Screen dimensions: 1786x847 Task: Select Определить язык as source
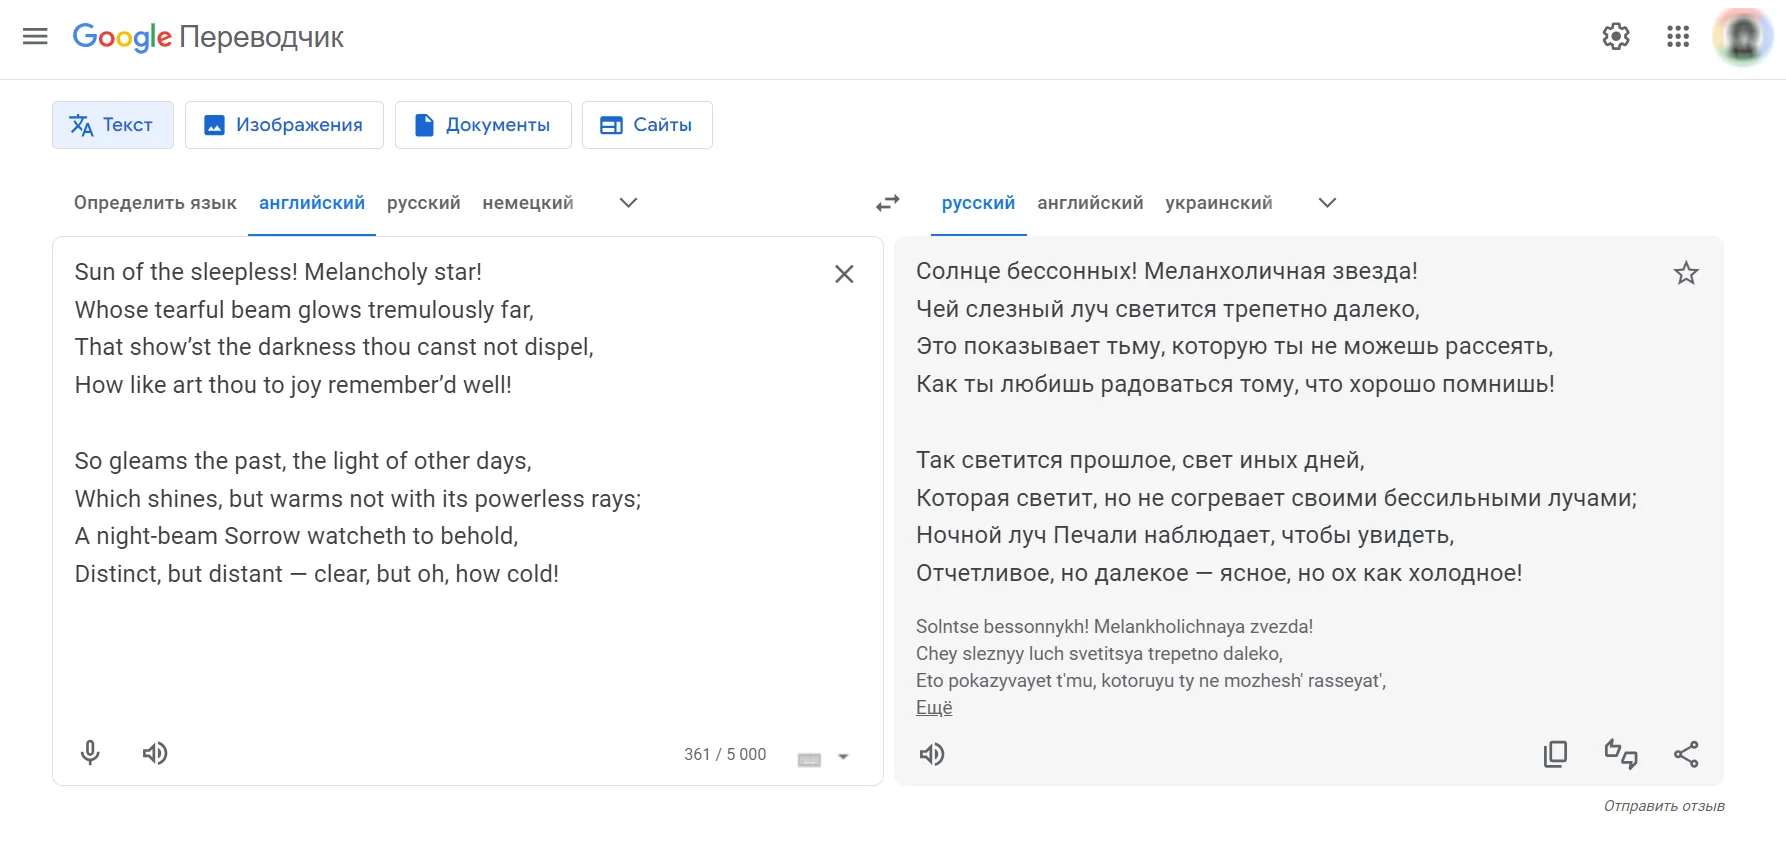pyautogui.click(x=155, y=203)
